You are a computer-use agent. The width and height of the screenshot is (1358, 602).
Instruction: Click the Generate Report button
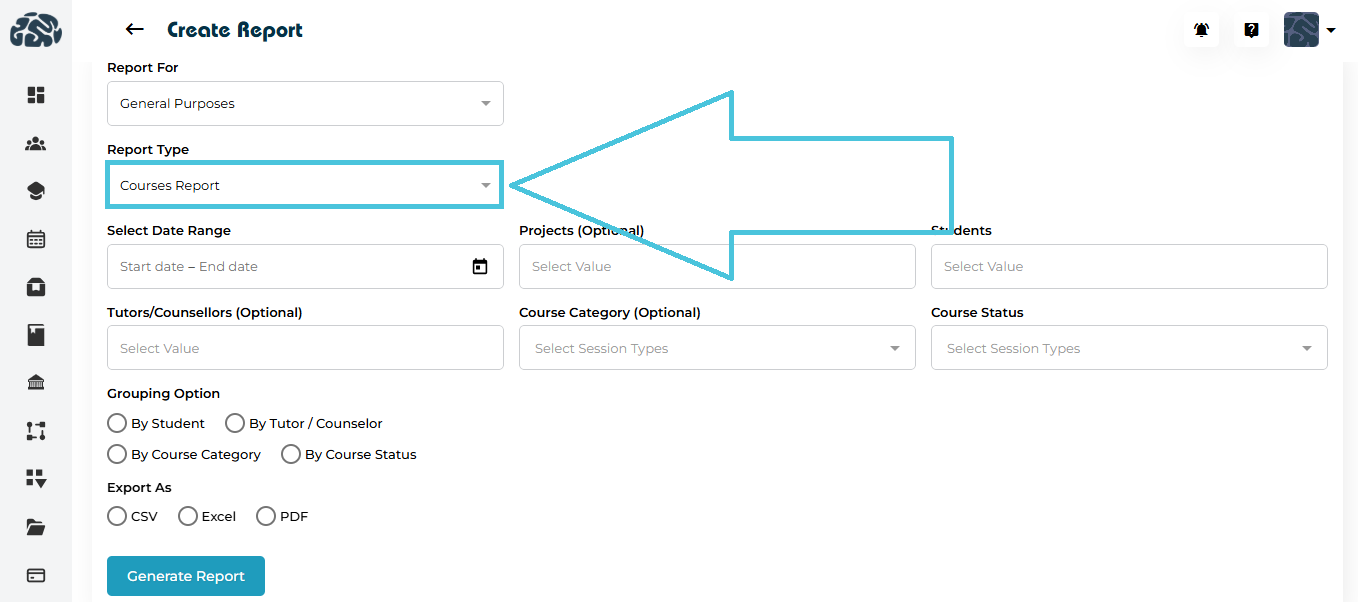point(186,576)
